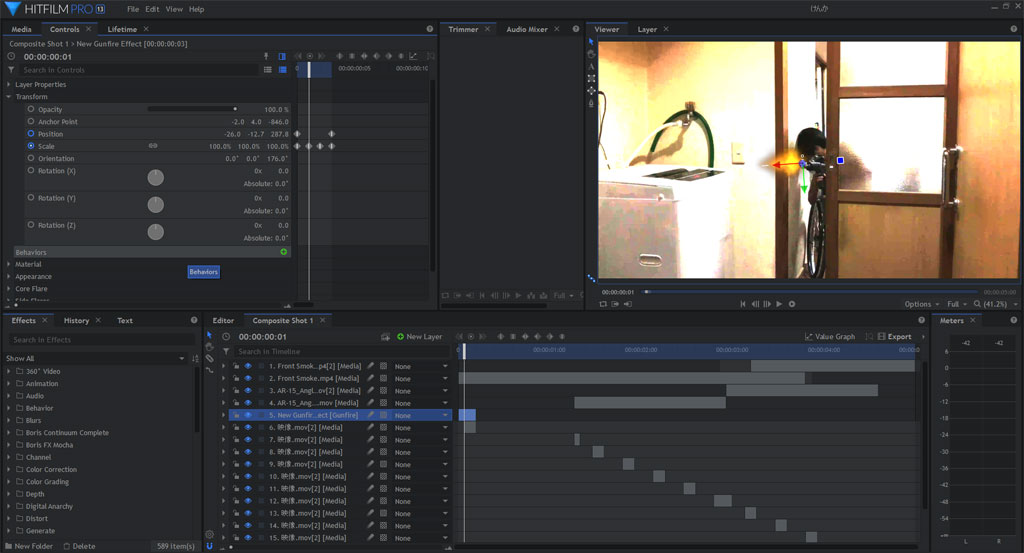Image resolution: width=1024 pixels, height=553 pixels.
Task: Expand the Color Correction effects folder
Action: [x=9, y=470]
